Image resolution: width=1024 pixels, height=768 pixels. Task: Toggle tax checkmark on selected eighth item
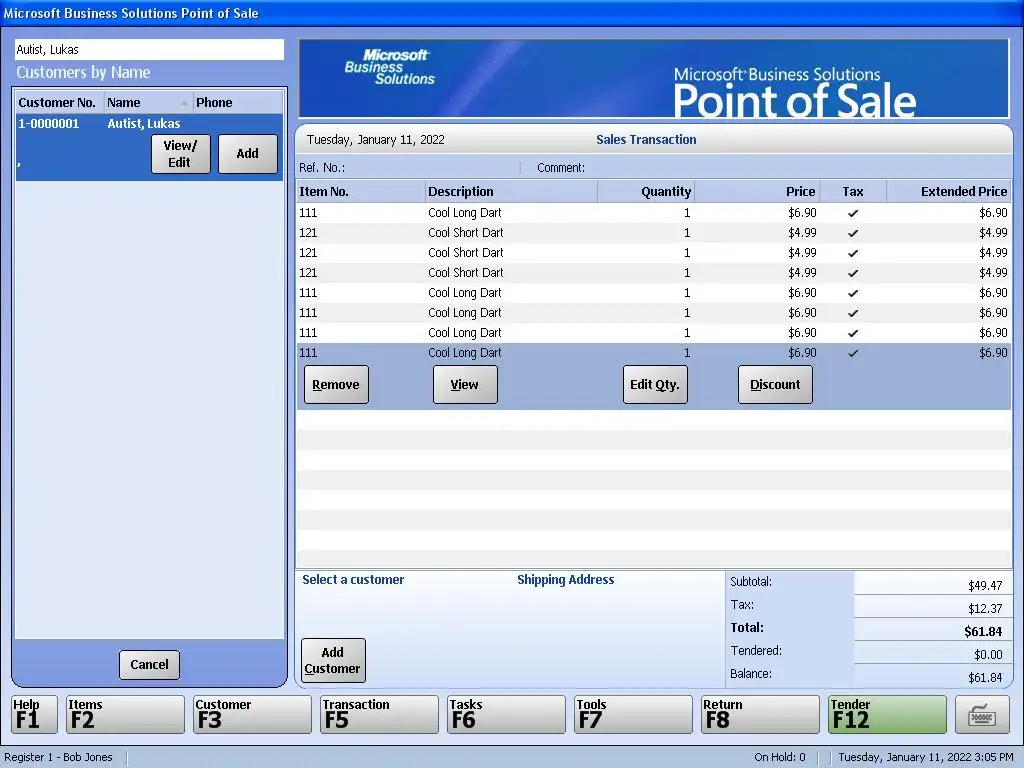[x=853, y=353]
